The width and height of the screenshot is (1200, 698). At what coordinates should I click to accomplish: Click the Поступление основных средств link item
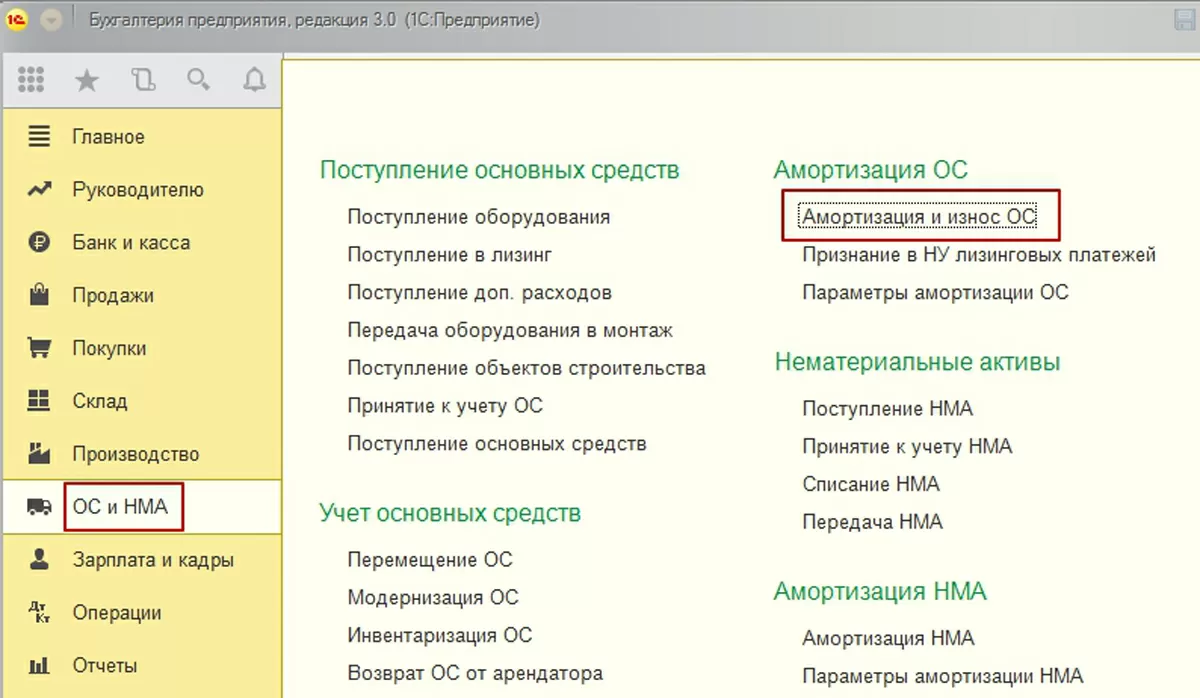point(497,444)
